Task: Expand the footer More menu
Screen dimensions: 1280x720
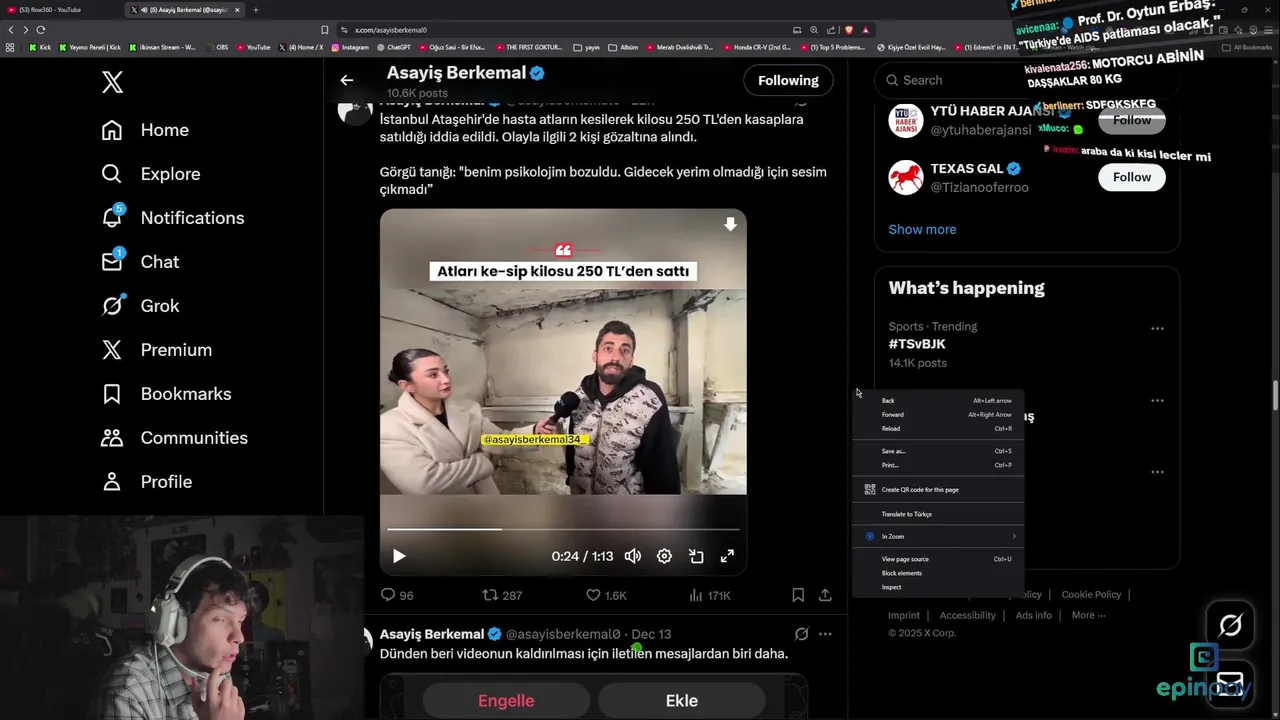Action: [x=1088, y=616]
